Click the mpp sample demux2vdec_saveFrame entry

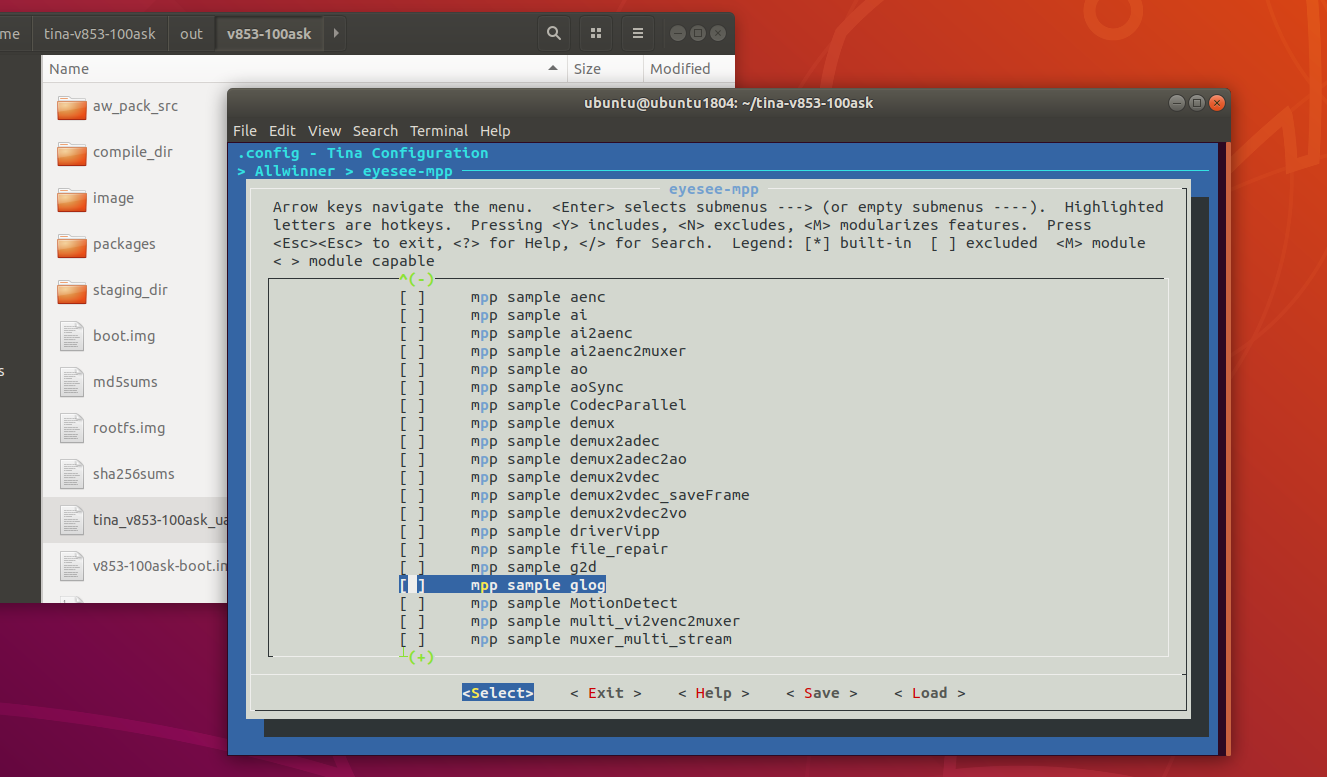610,495
